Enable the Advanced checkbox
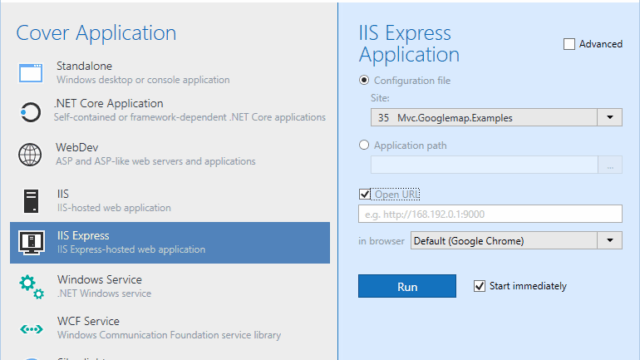 tap(569, 44)
